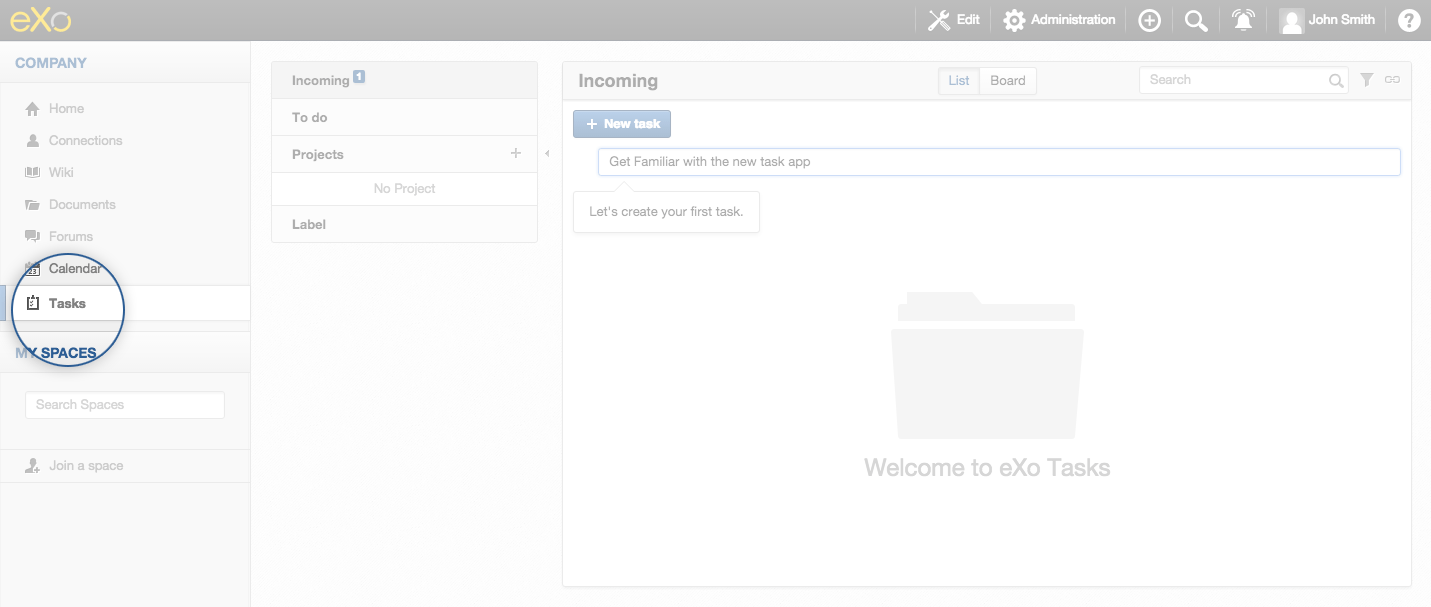
Task: Click the Tasks clipboard icon
Action: [32, 303]
